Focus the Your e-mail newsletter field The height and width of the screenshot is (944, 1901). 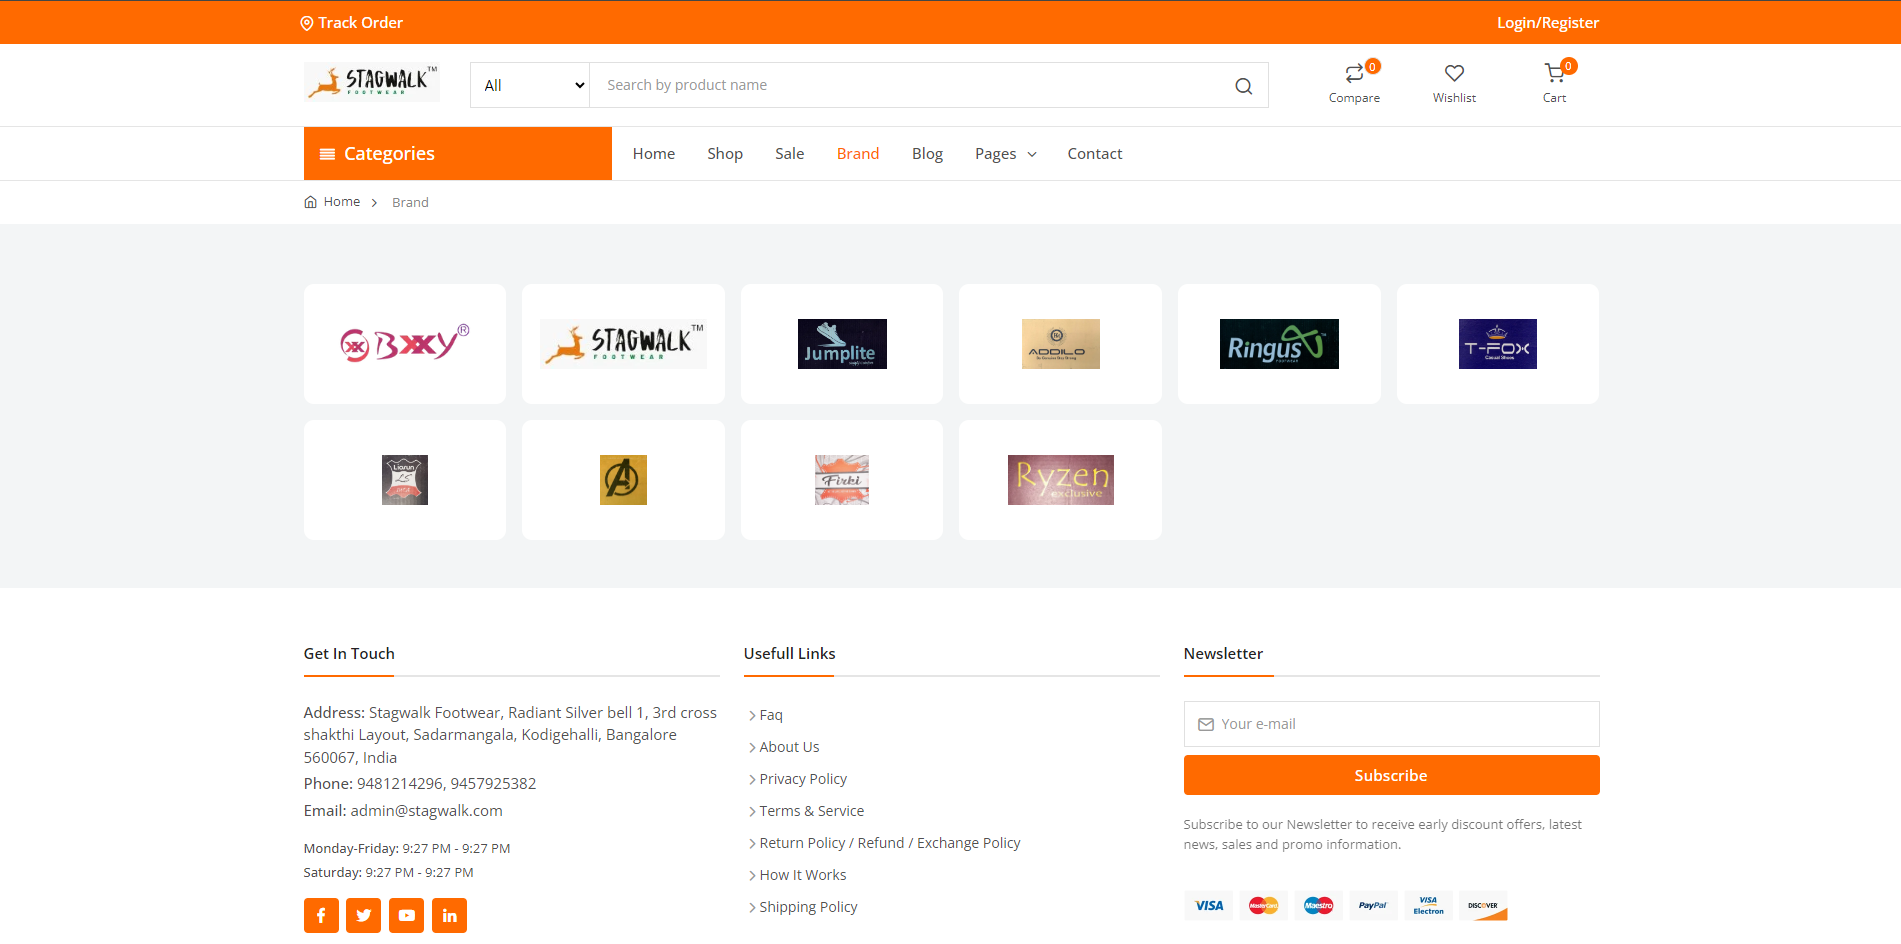tap(1391, 724)
